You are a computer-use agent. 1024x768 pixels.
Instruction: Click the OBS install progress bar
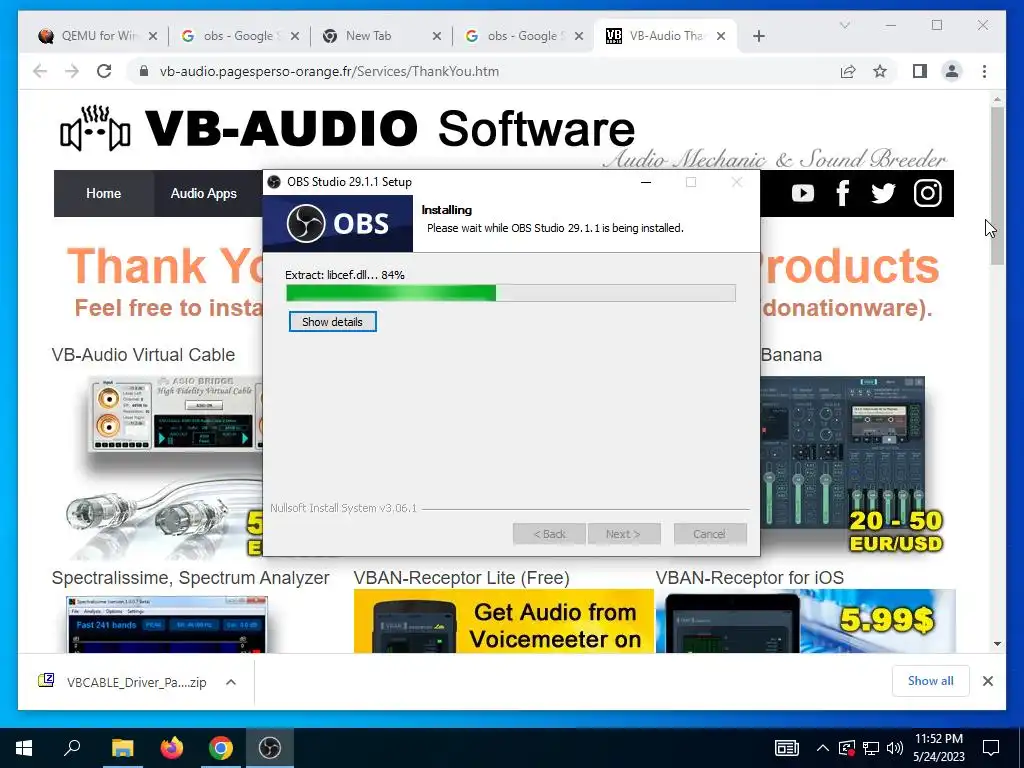click(511, 293)
